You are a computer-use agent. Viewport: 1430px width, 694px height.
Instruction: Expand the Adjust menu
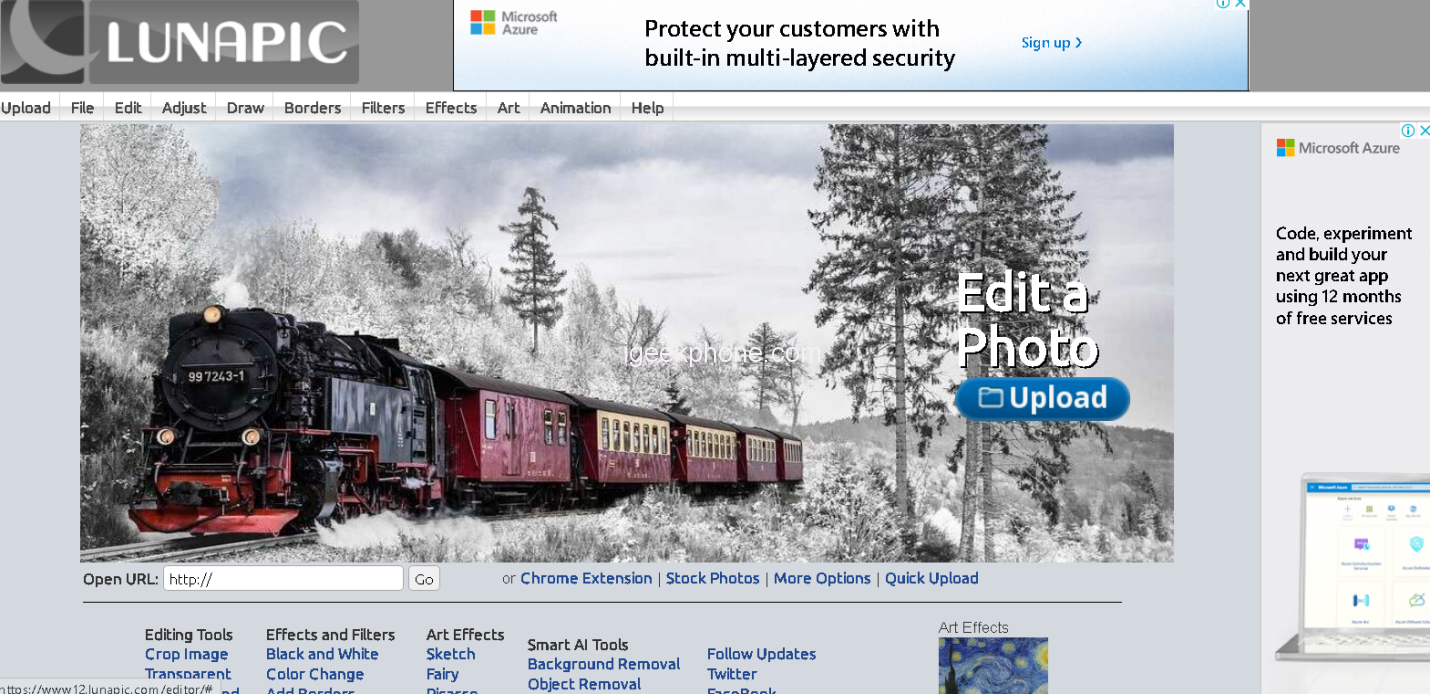[x=184, y=108]
